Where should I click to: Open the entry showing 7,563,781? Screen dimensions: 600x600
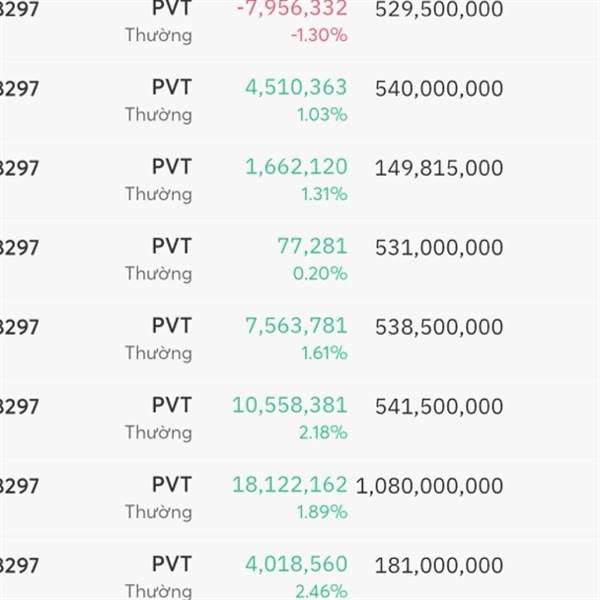[x=296, y=326]
